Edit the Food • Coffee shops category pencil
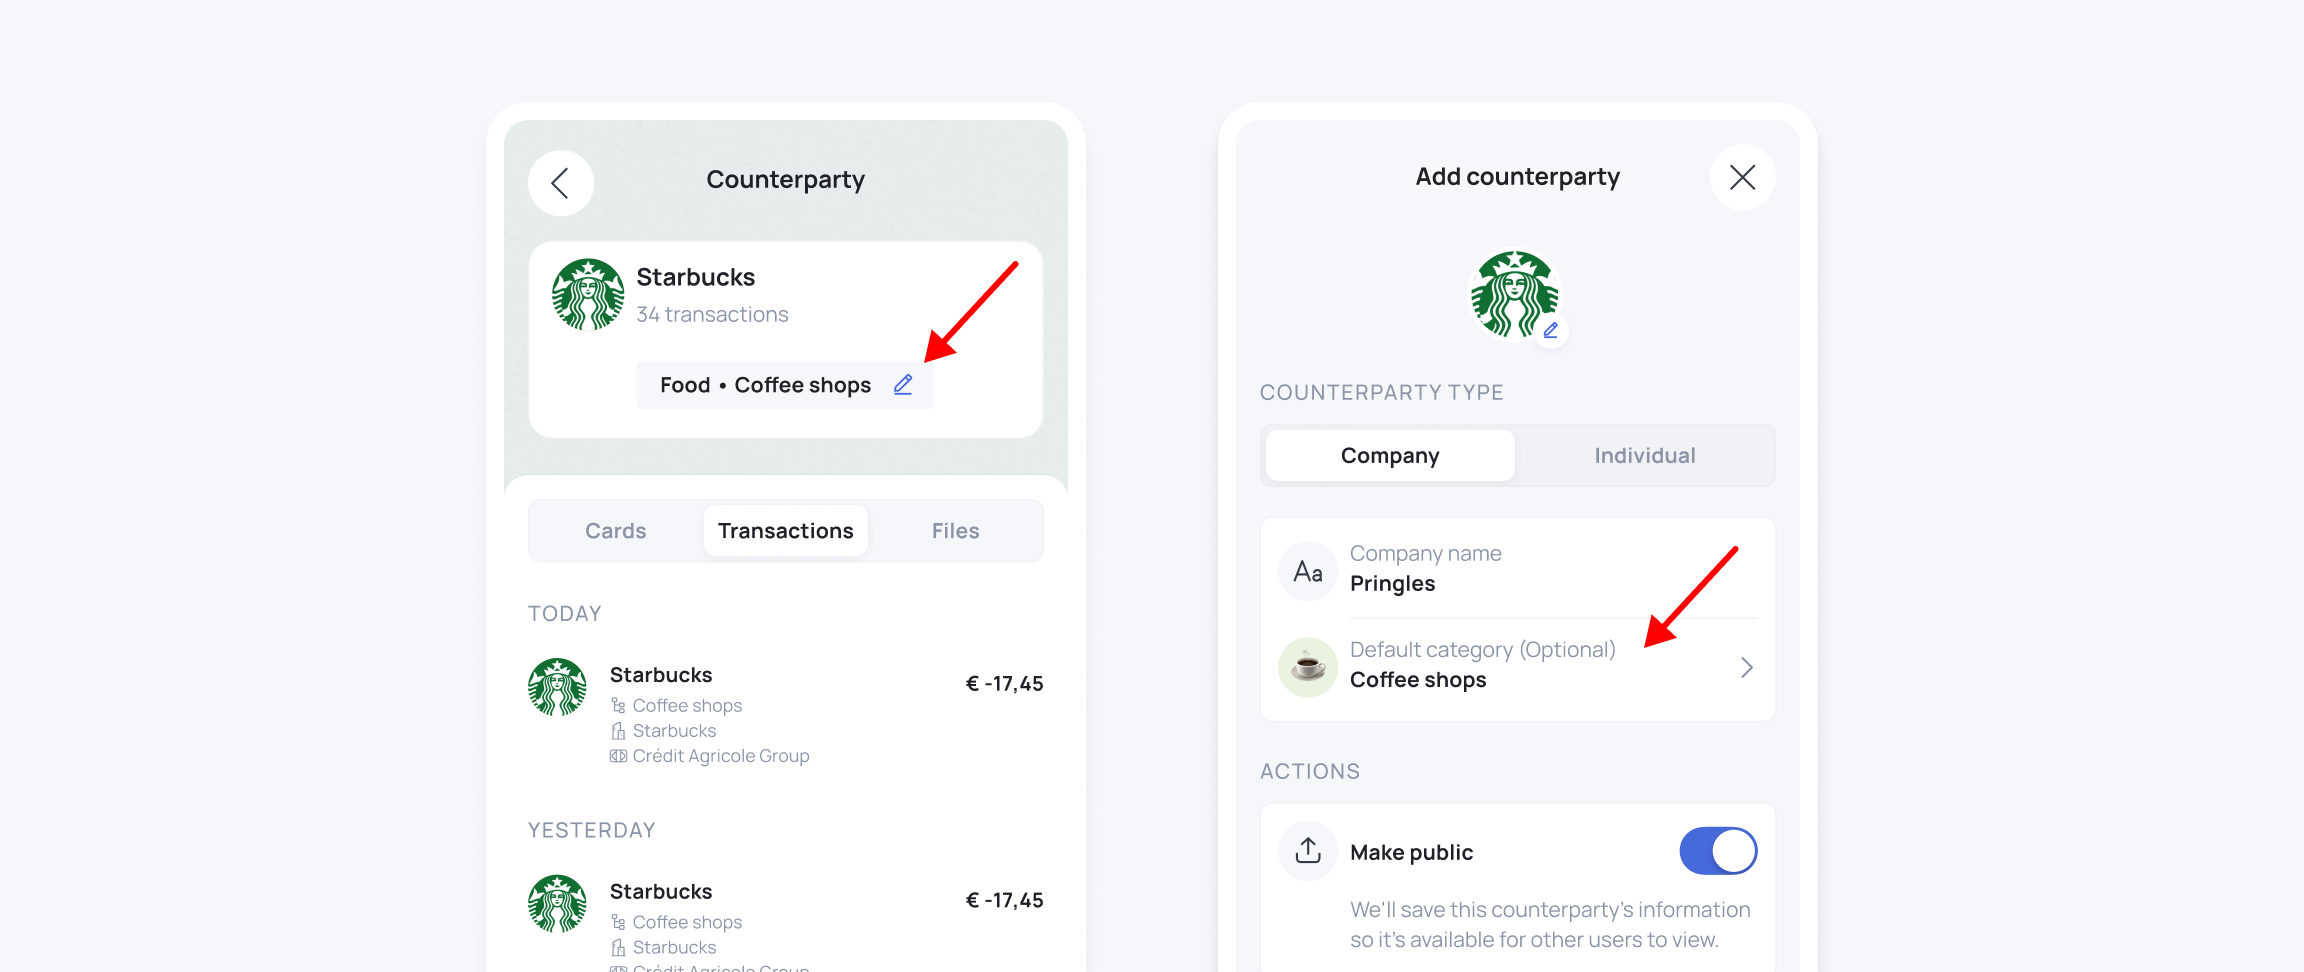Viewport: 2304px width, 972px height. point(903,385)
